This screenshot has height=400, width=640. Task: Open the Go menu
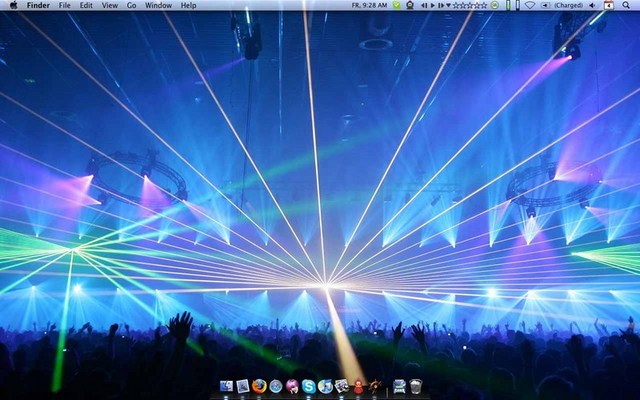coord(131,5)
